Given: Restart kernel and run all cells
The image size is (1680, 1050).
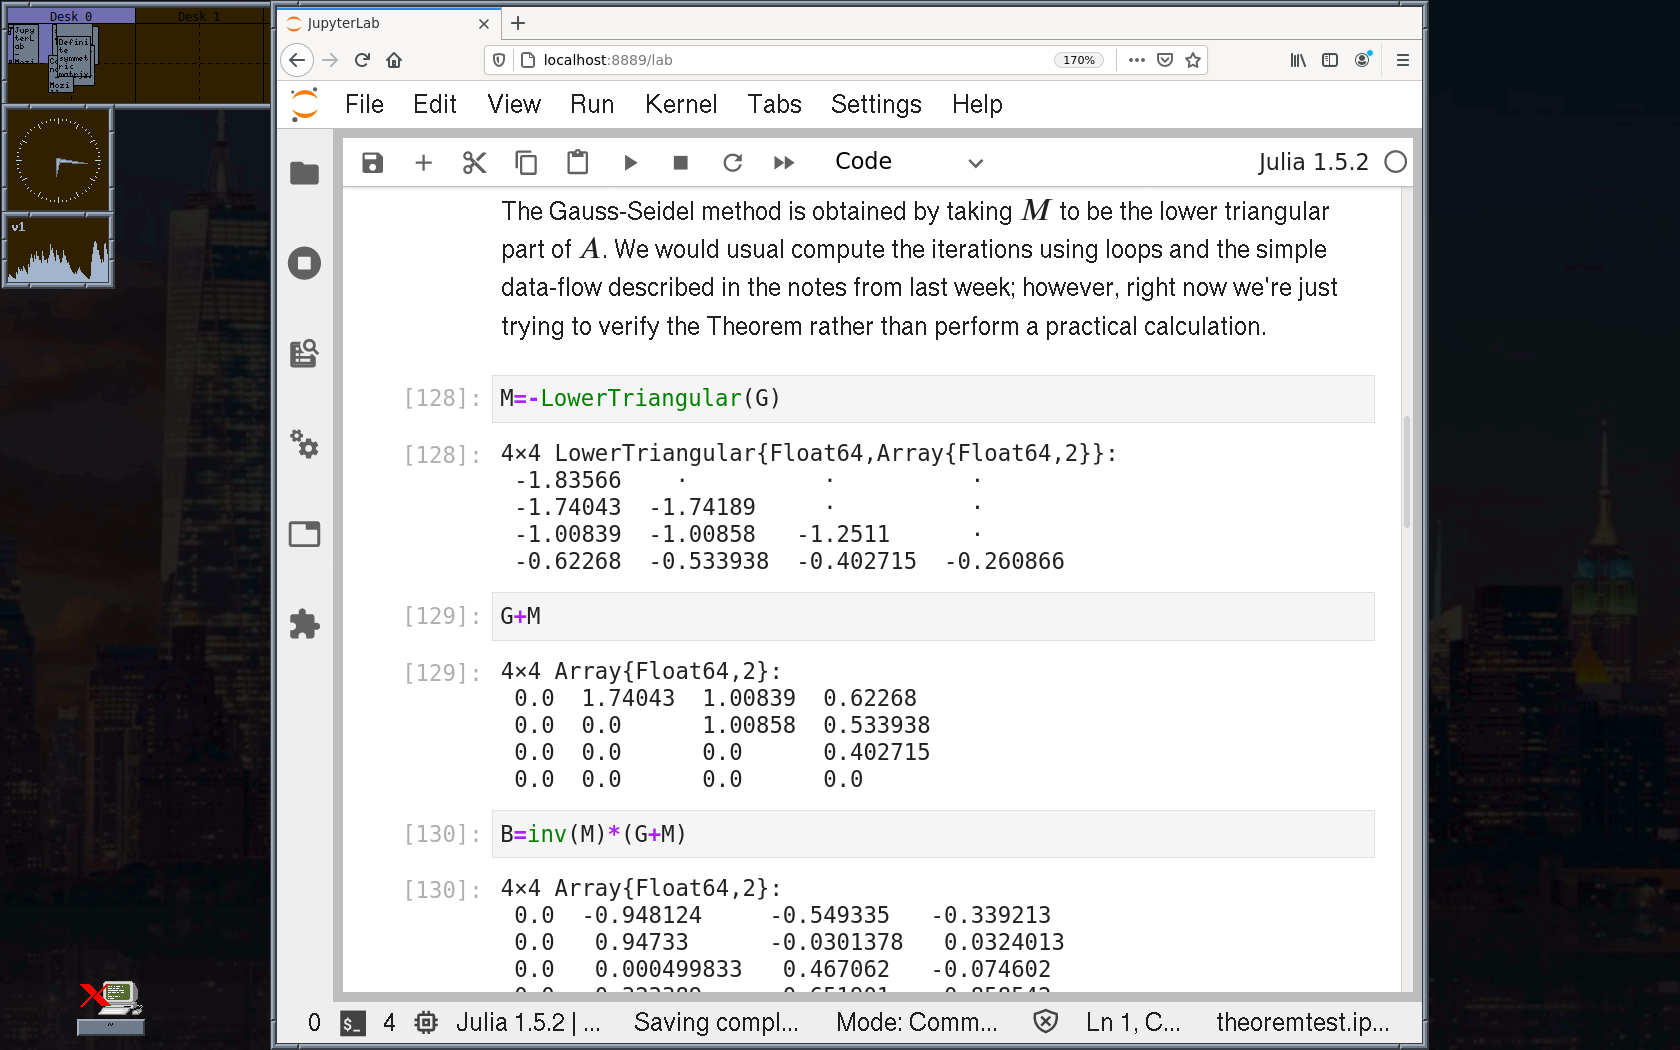Looking at the screenshot, I should 784,163.
